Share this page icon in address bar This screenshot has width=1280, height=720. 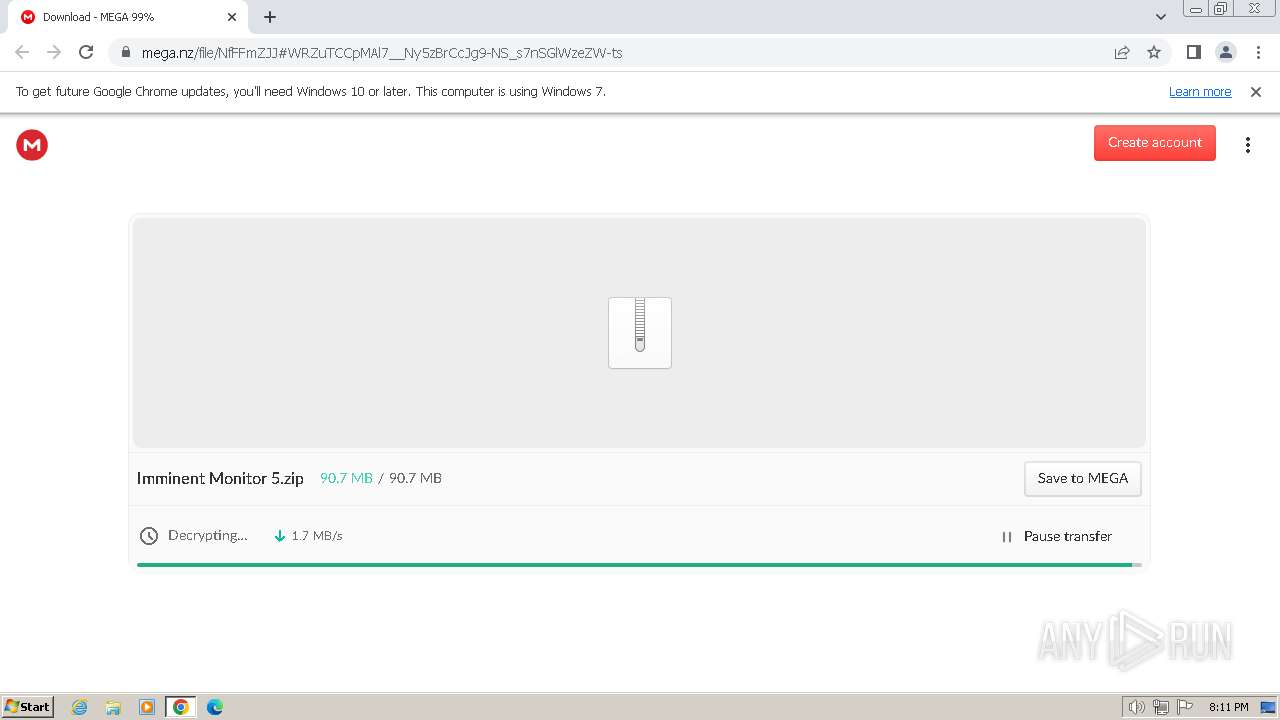1122,52
